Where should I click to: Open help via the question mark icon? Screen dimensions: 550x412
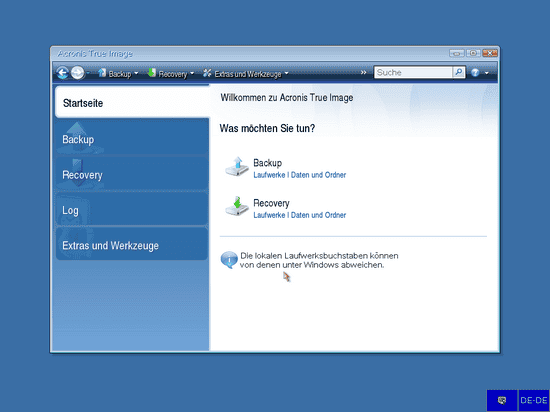click(x=475, y=73)
